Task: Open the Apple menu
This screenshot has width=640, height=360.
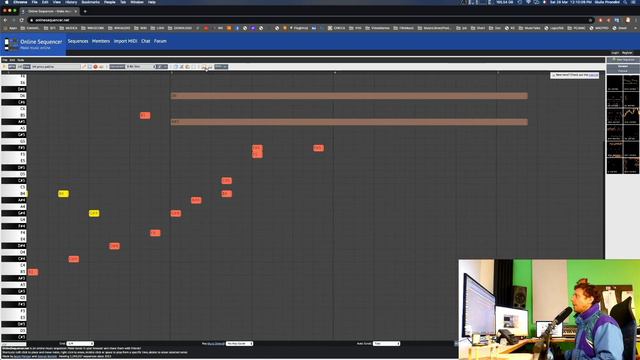Action: (x=7, y=2)
